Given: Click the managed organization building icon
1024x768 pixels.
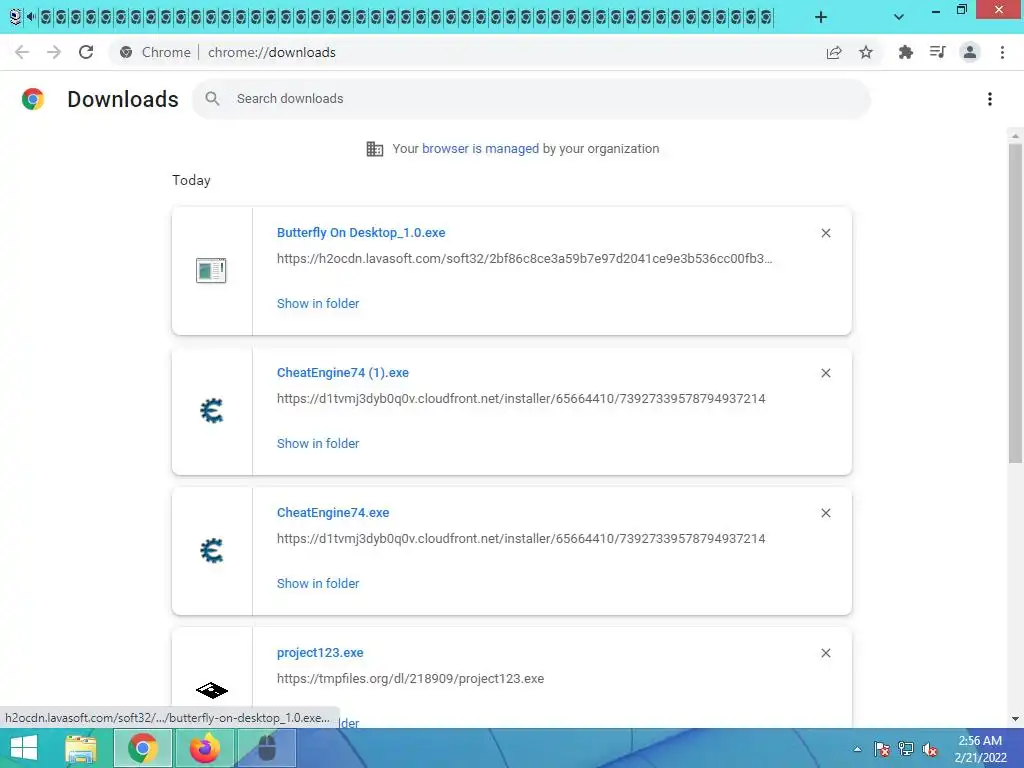Looking at the screenshot, I should [x=375, y=149].
